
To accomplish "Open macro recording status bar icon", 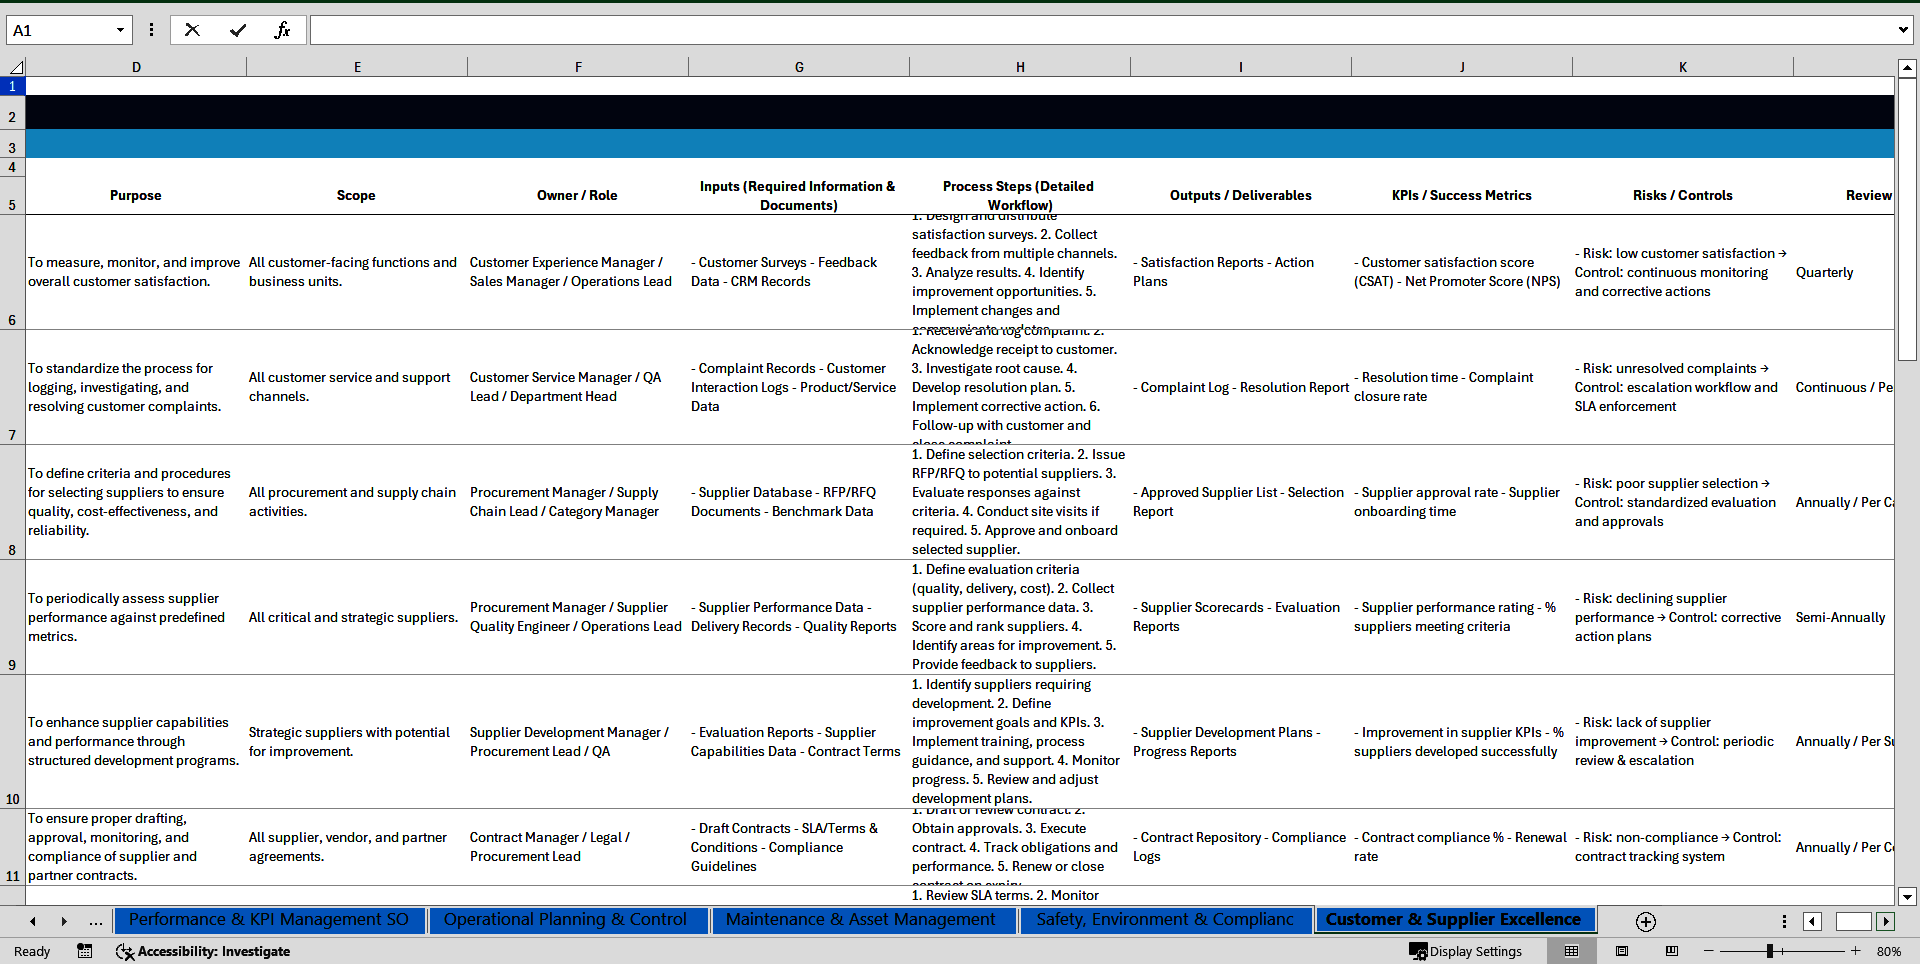I will click(85, 951).
